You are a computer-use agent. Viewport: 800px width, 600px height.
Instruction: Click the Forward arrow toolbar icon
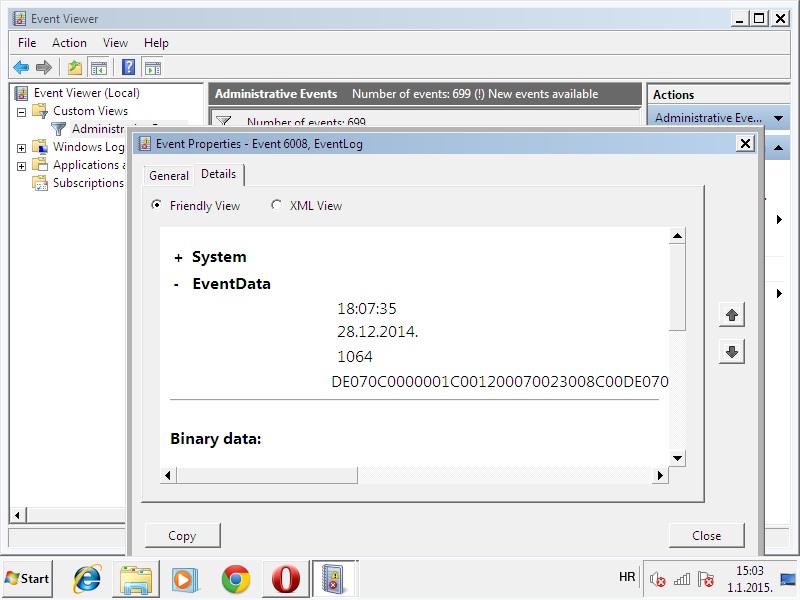(44, 67)
